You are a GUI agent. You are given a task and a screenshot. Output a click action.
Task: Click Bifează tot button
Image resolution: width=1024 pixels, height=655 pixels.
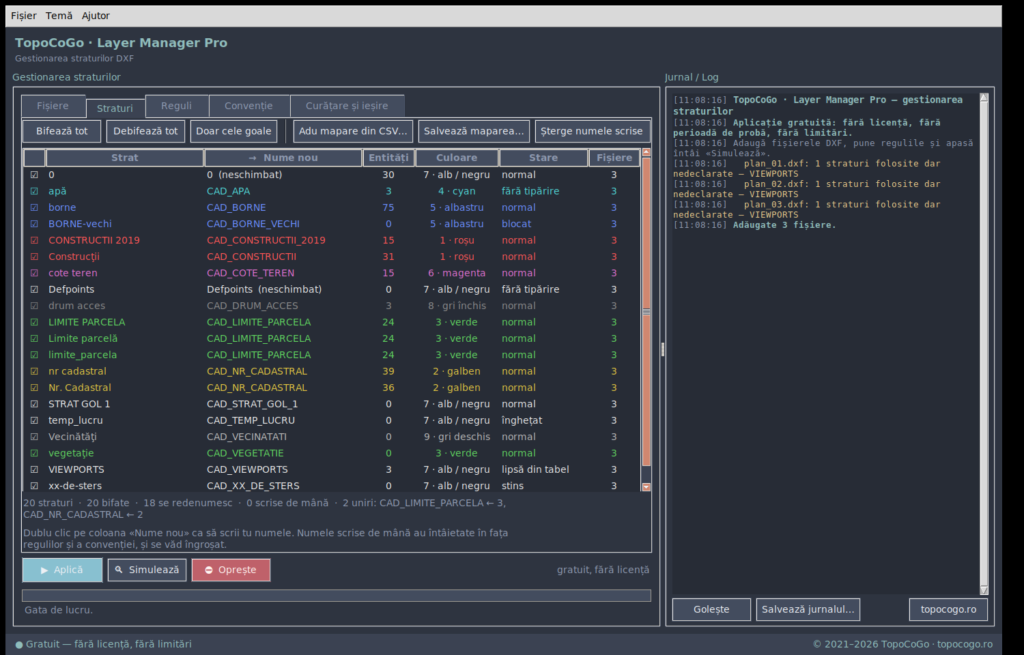(x=61, y=131)
